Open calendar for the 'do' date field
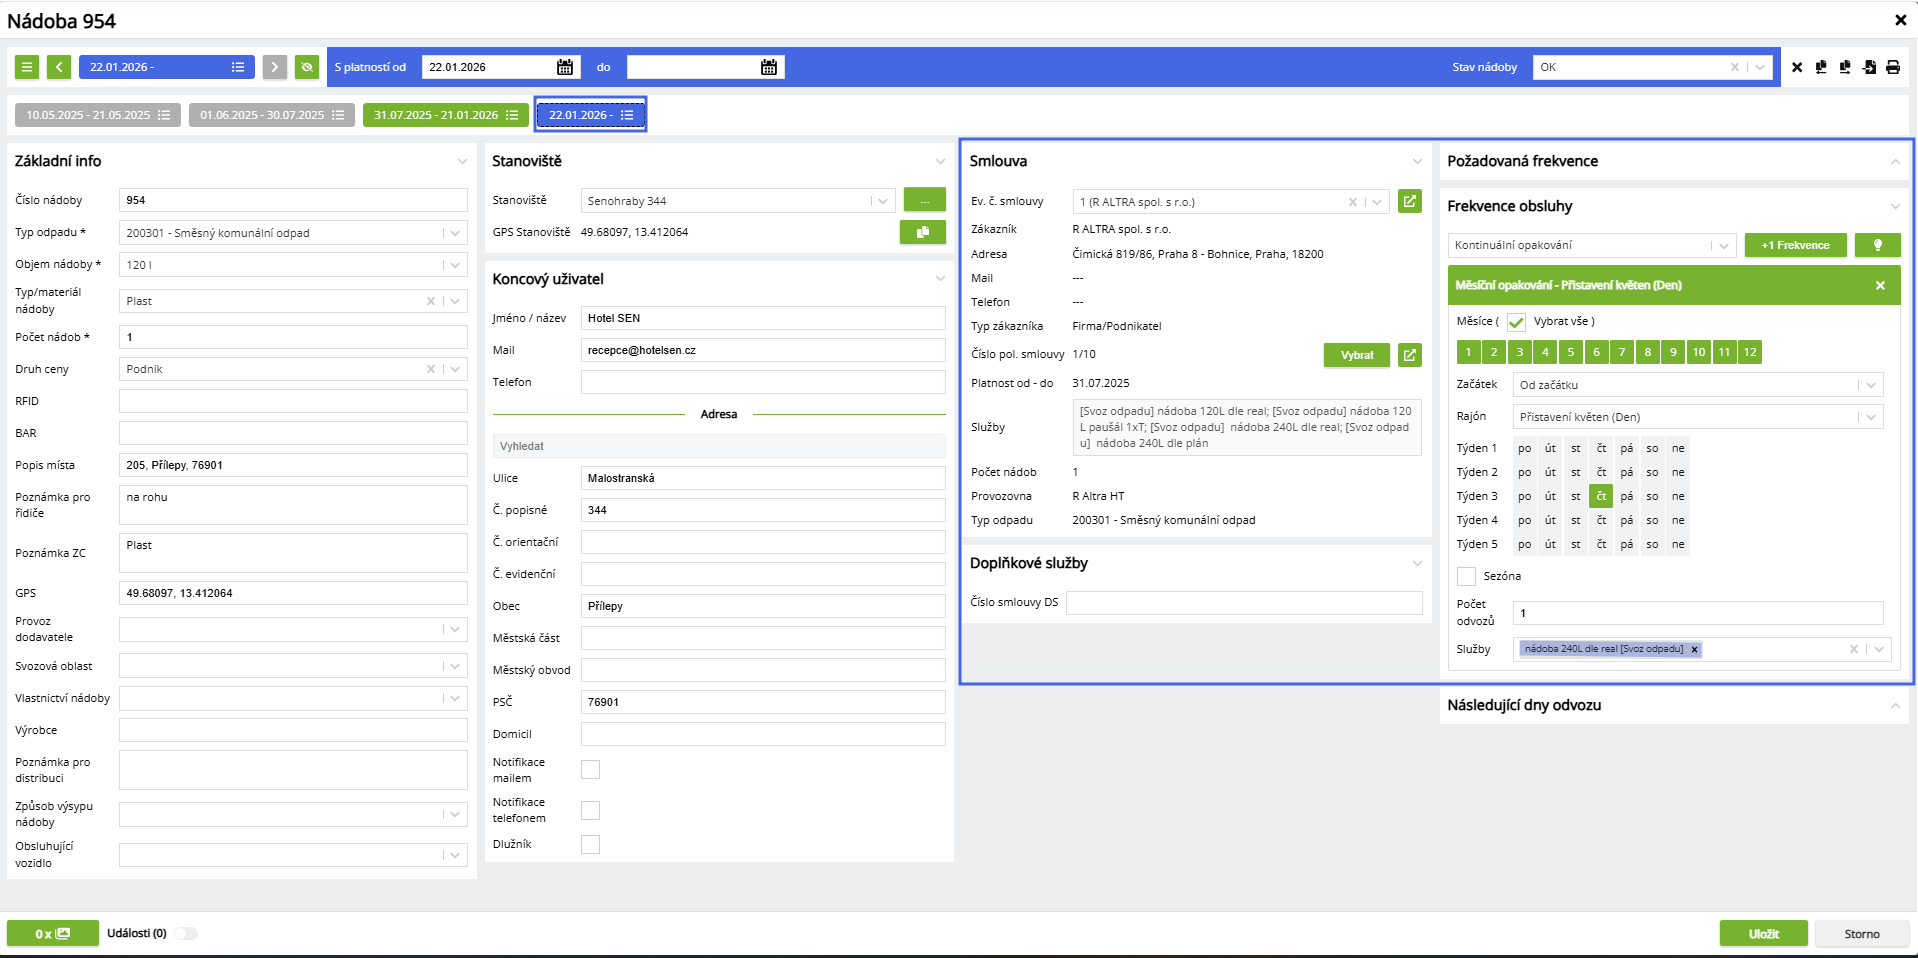Viewport: 1918px width, 958px height. click(x=769, y=67)
